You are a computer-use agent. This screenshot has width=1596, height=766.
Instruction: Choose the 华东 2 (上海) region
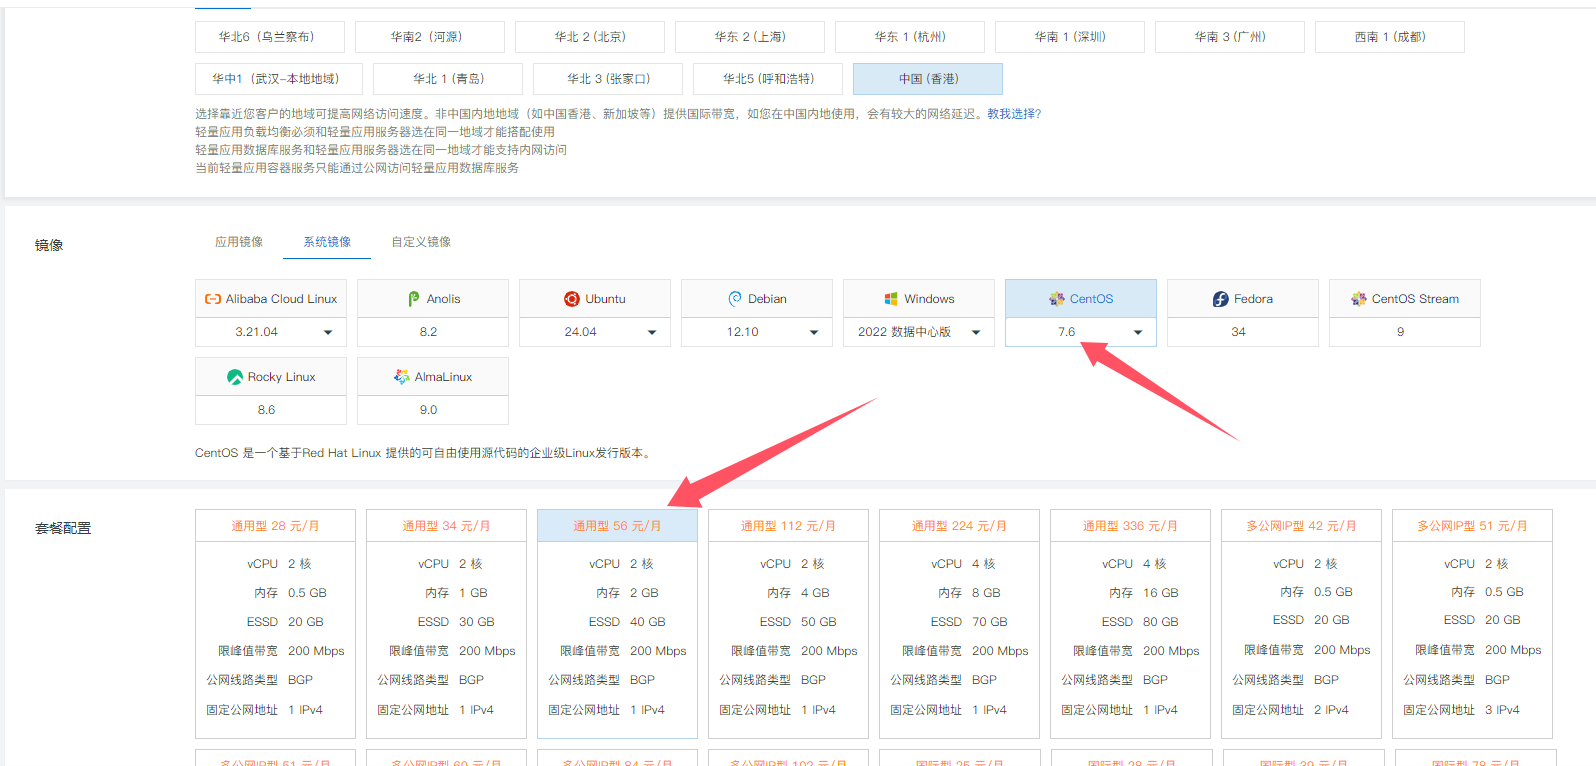coord(750,37)
